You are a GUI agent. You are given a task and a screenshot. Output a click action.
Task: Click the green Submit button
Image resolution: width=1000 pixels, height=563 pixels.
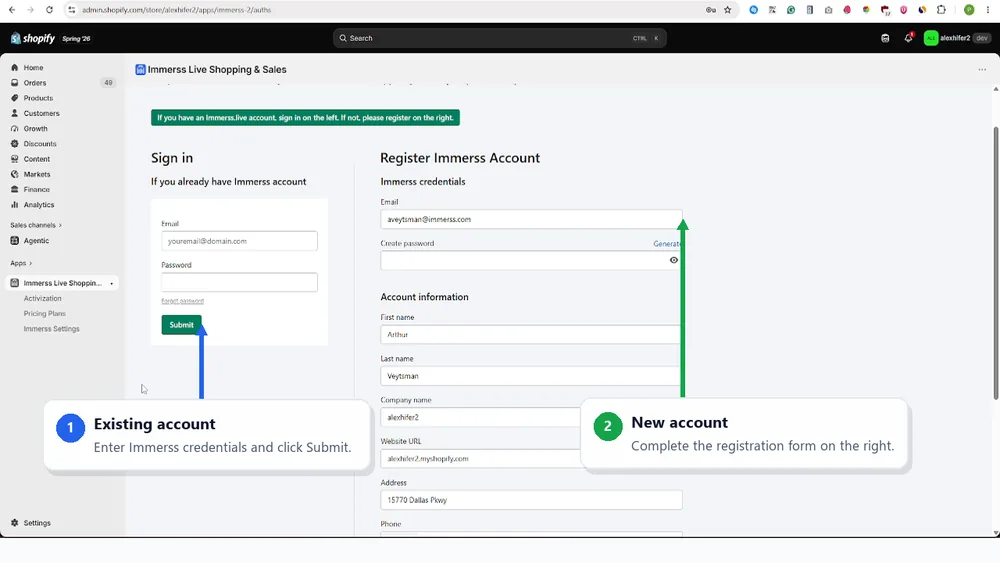[181, 325]
